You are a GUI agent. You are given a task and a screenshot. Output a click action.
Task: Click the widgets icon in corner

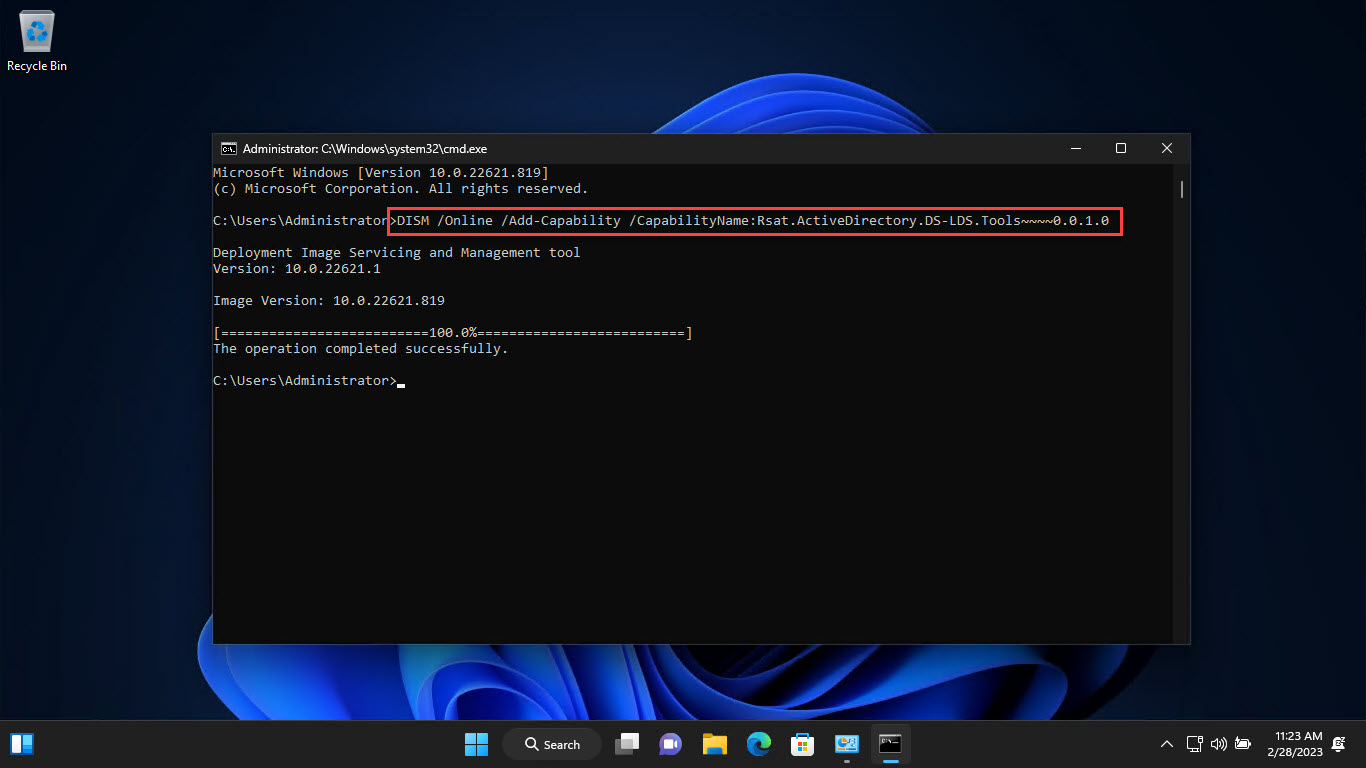point(21,743)
